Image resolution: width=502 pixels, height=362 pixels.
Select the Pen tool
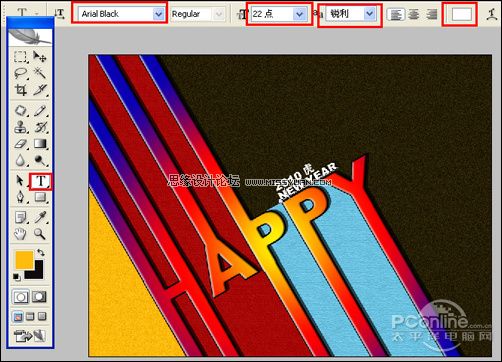pos(20,197)
